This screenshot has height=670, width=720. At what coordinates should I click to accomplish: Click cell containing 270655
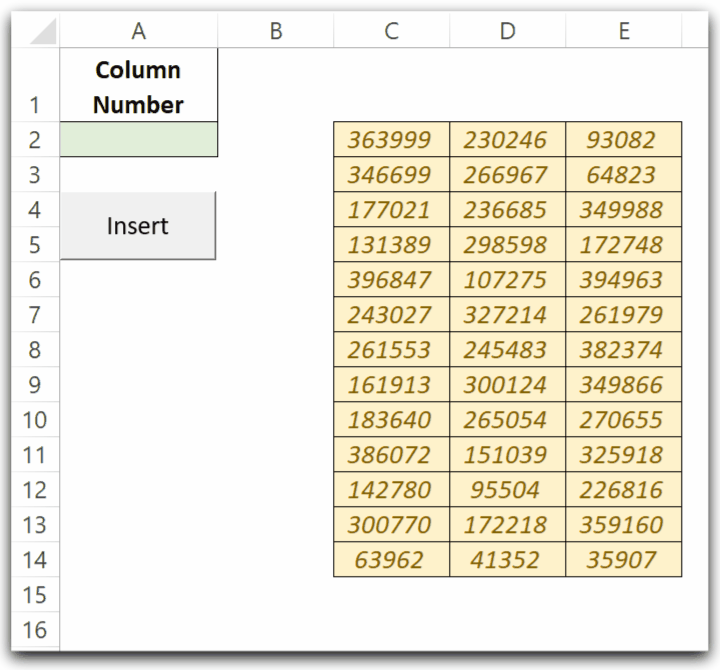pos(624,419)
